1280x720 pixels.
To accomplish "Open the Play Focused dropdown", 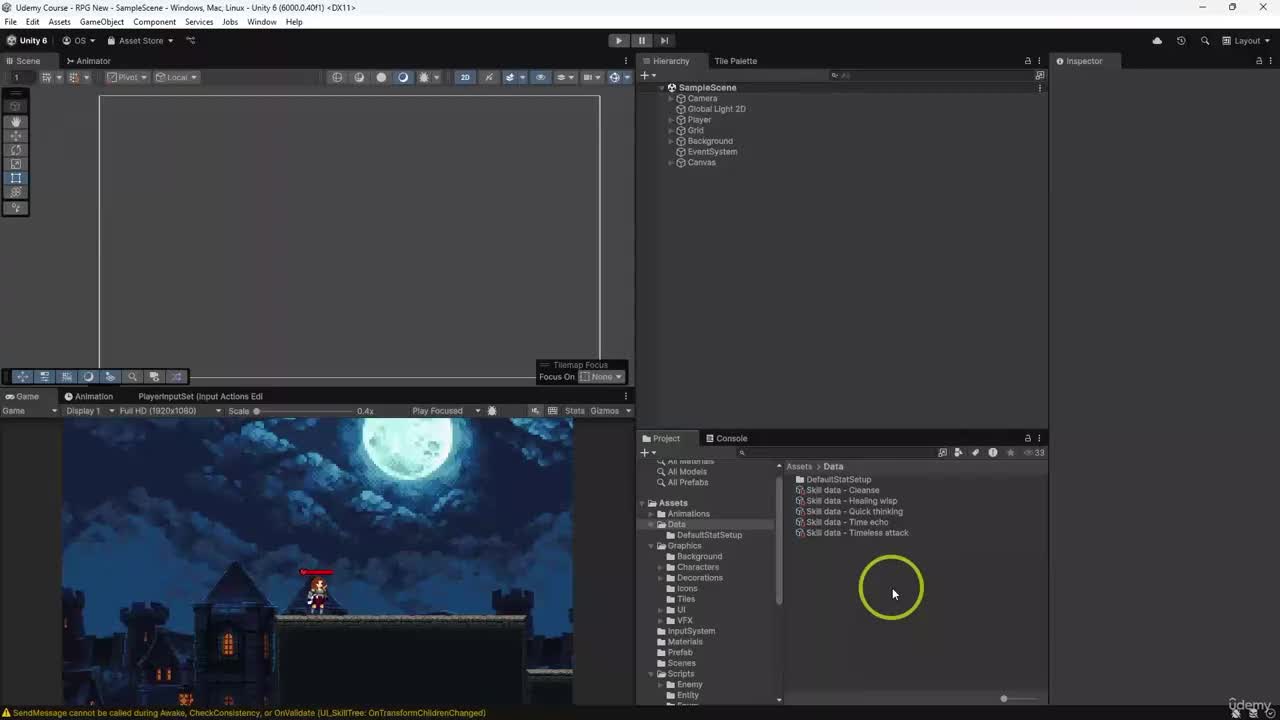I will click(x=446, y=411).
